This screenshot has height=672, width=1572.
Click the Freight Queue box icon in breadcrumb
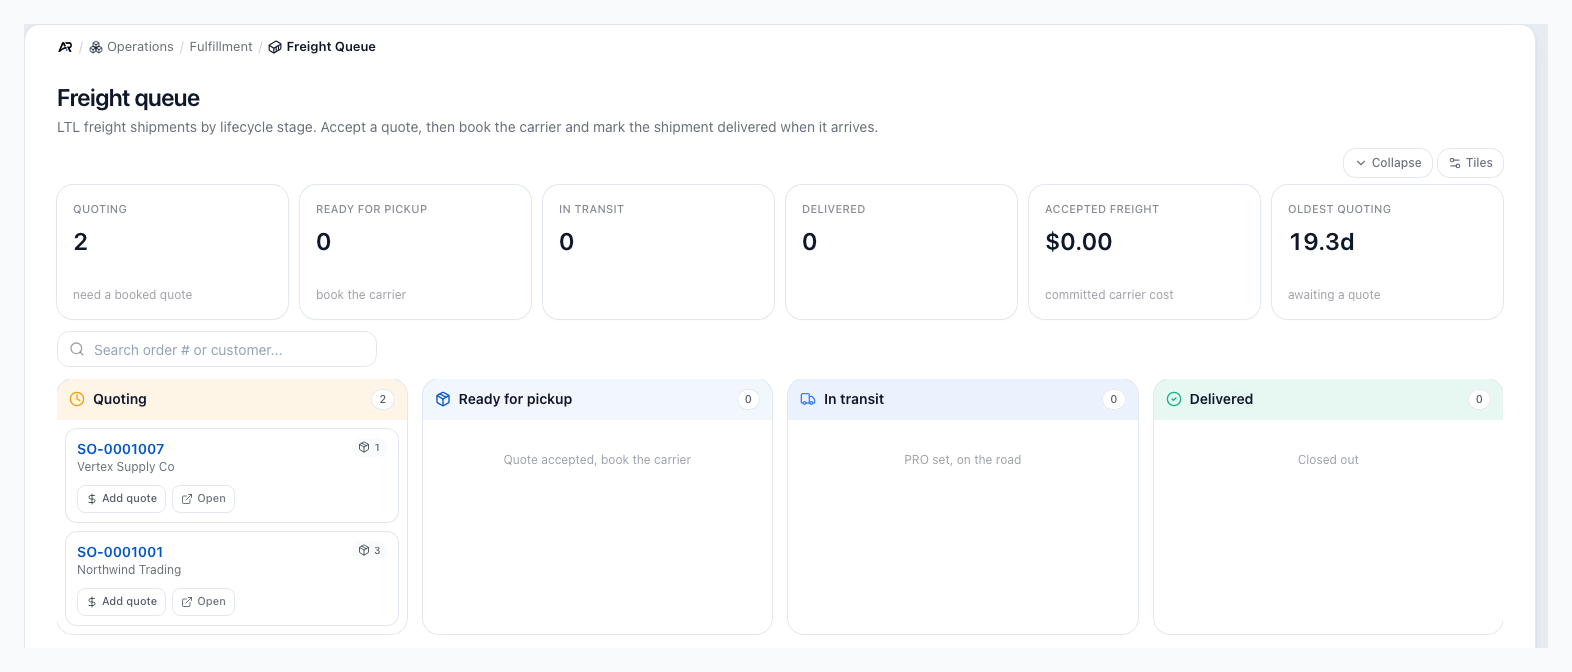click(275, 47)
